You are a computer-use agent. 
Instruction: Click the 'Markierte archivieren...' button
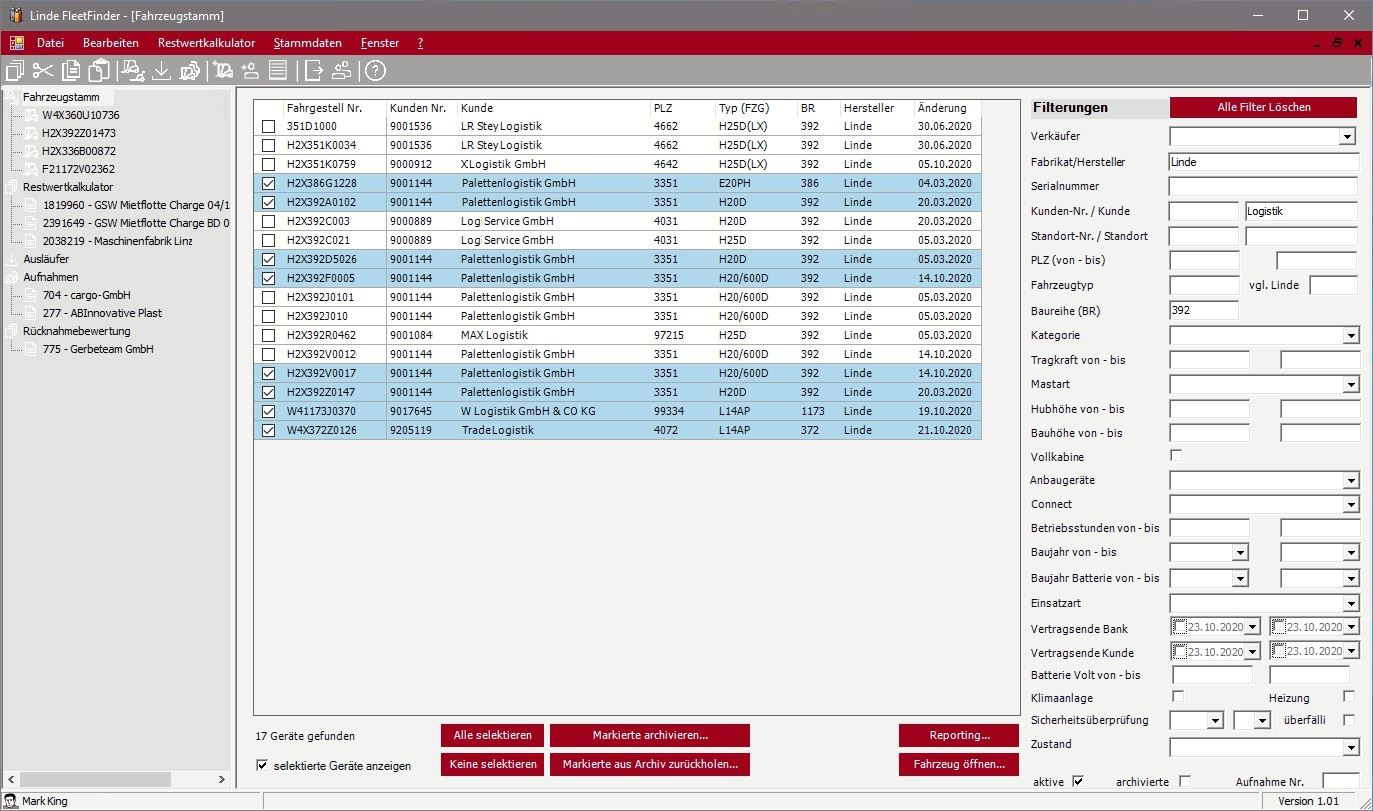pos(649,735)
